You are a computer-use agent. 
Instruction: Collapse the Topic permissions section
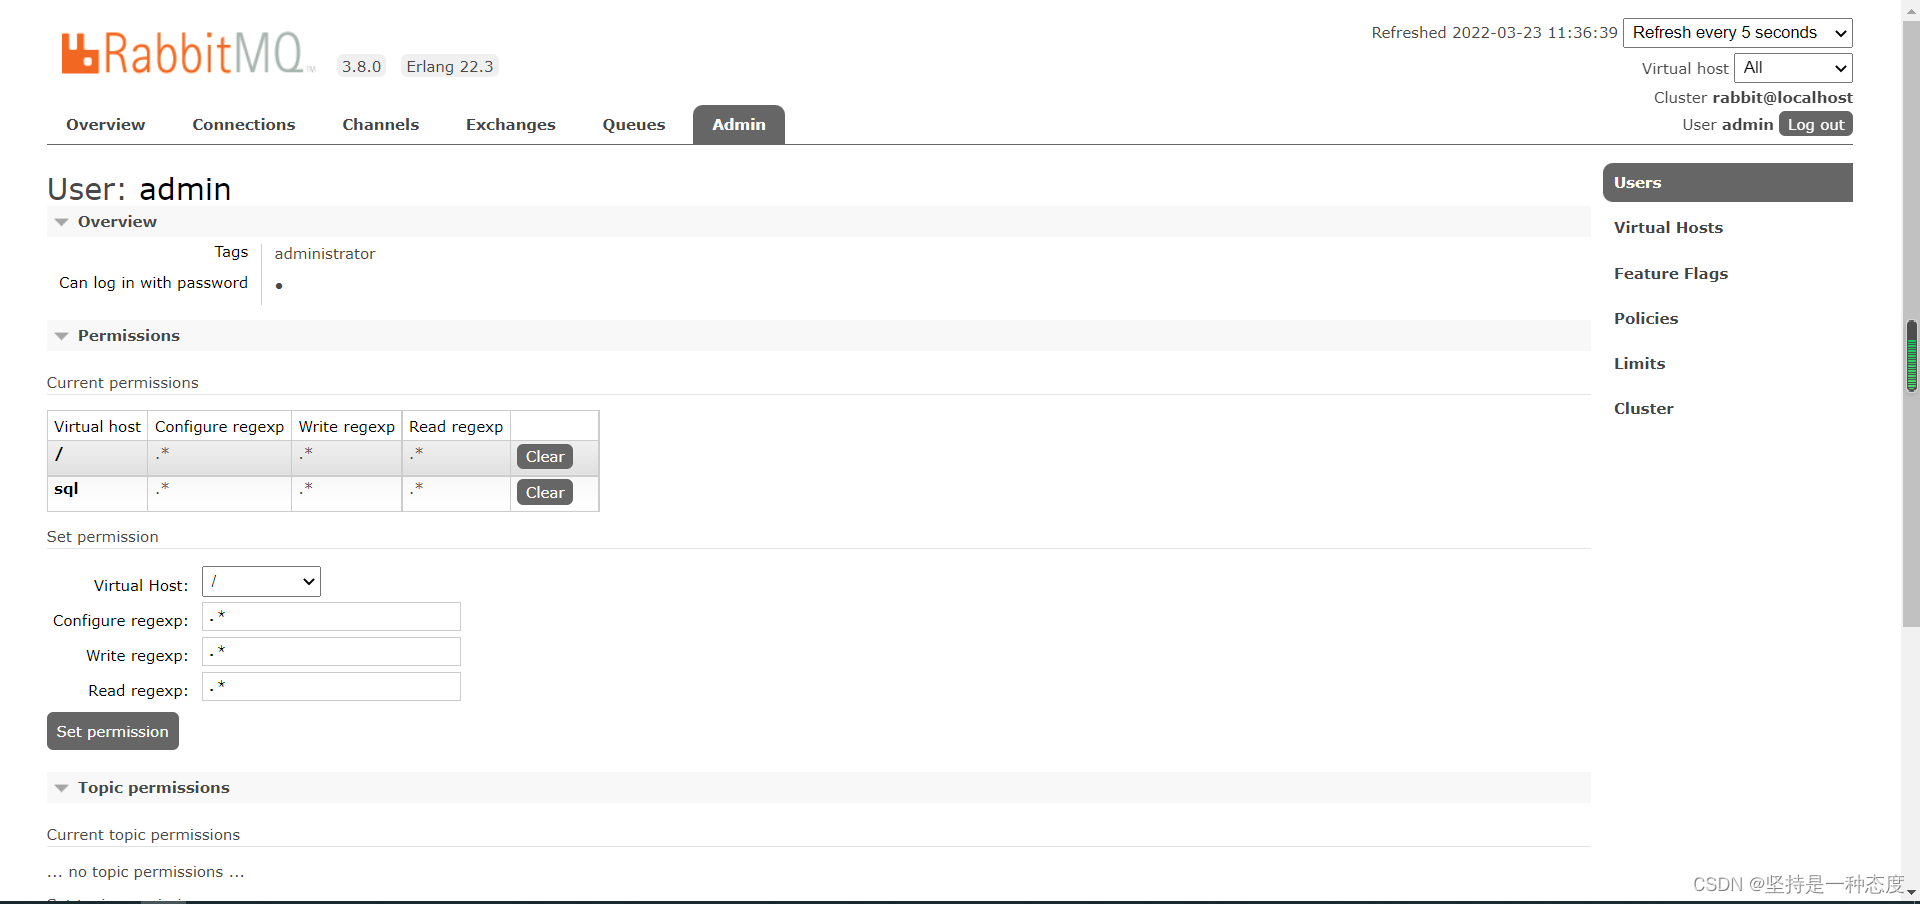[62, 787]
